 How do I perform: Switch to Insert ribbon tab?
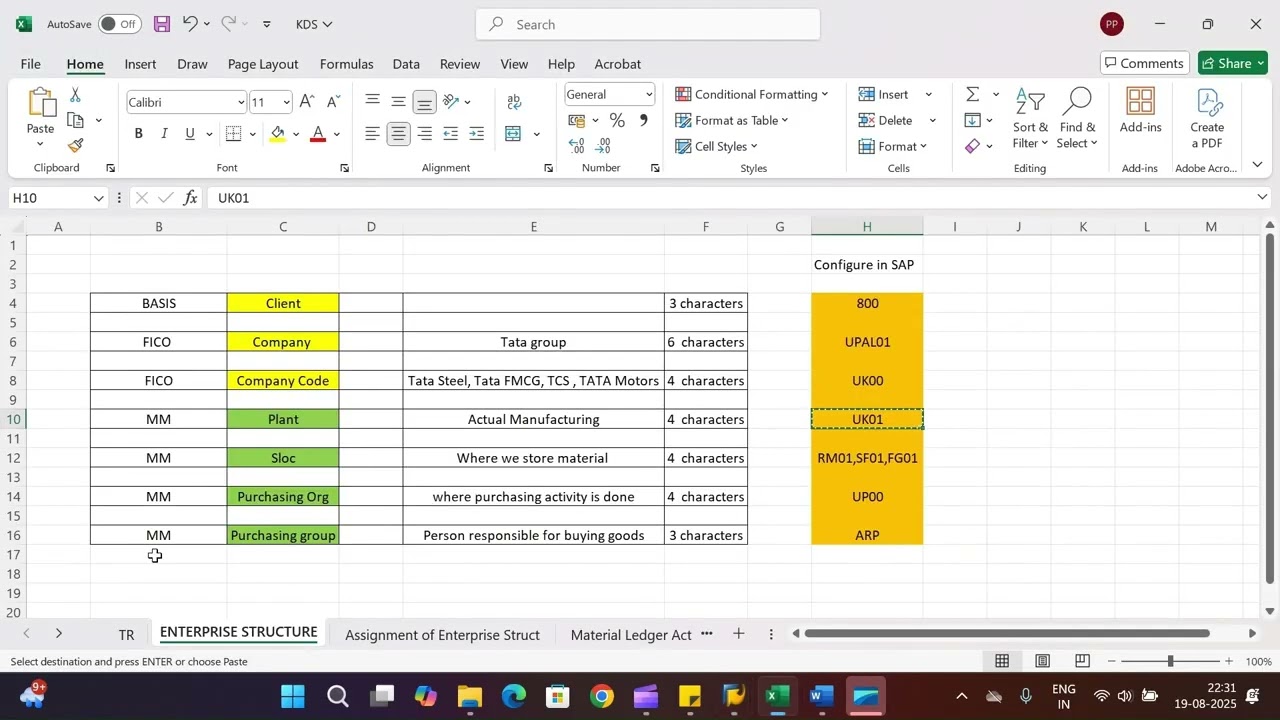coord(140,63)
